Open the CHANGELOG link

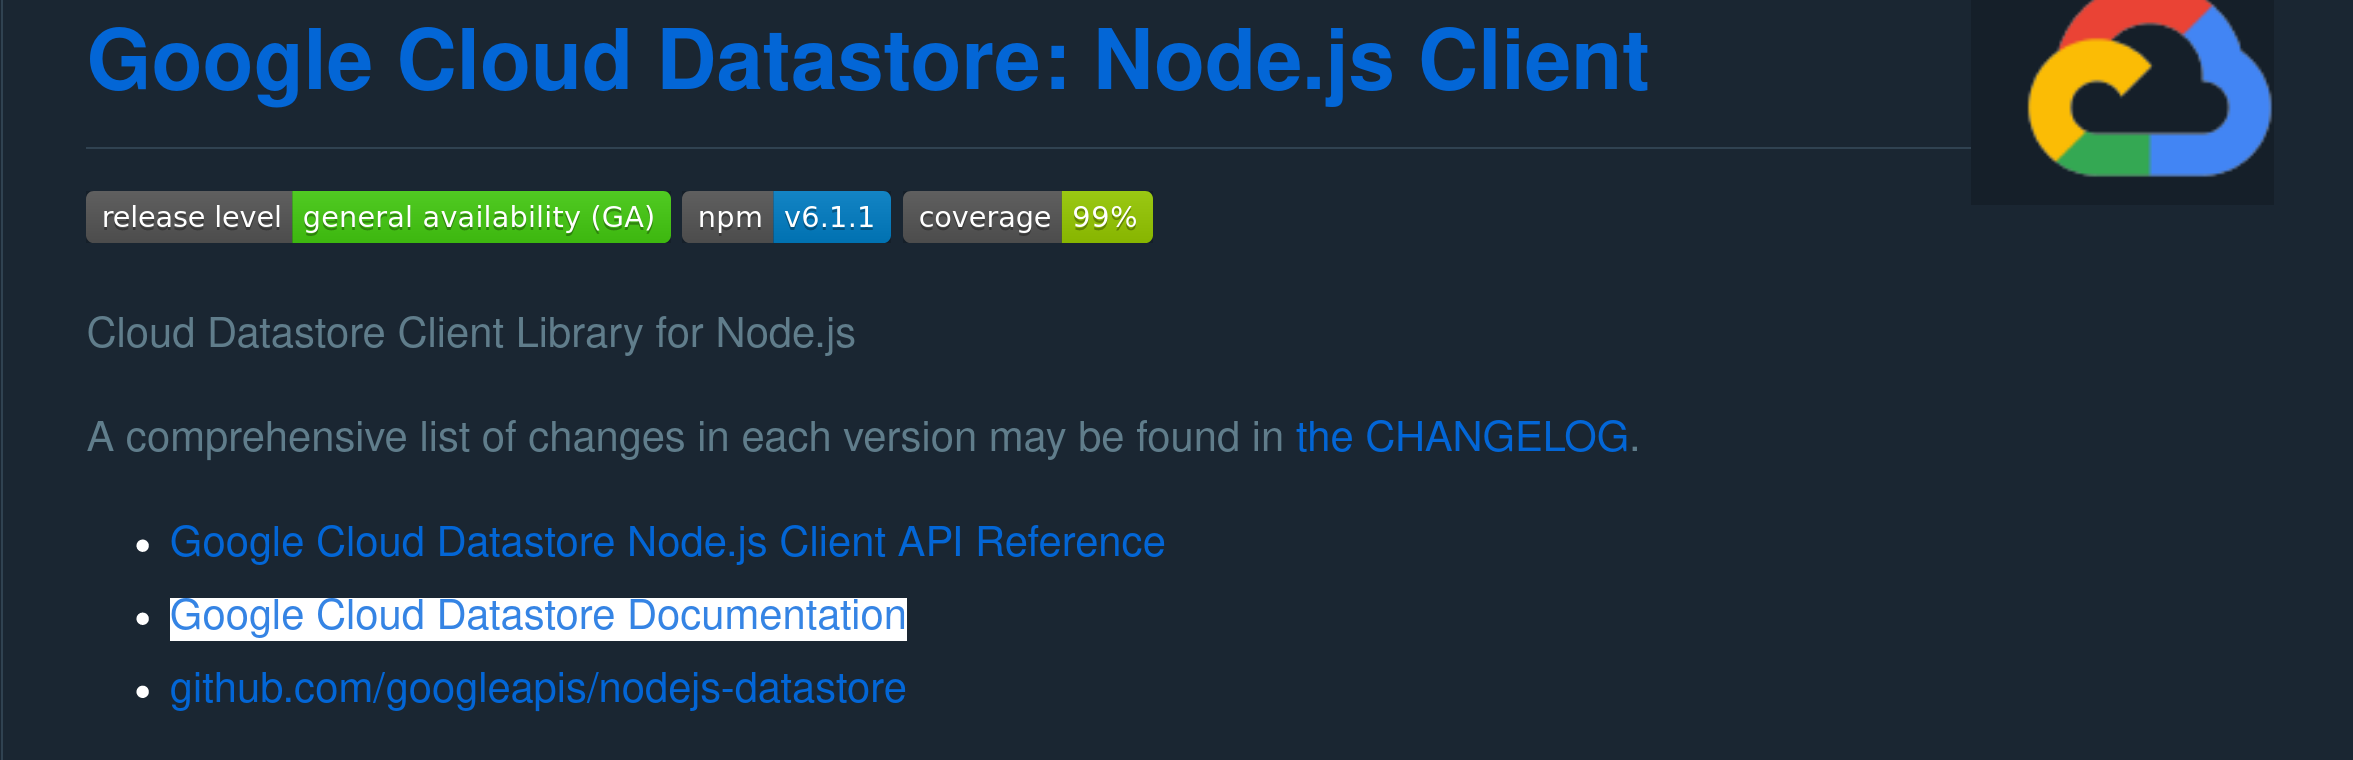pos(1462,437)
